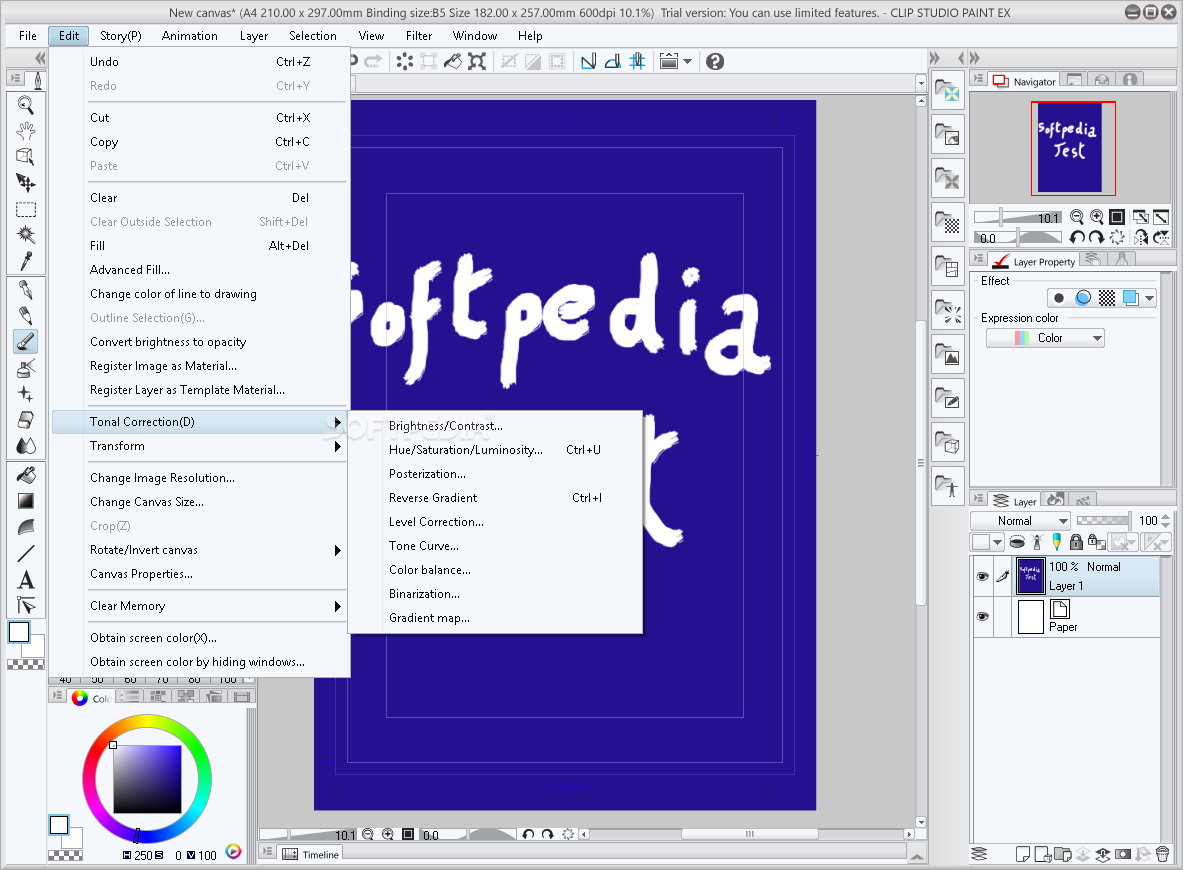Expand the Clear Memory submenu
Viewport: 1183px width, 870px height.
pos(337,606)
